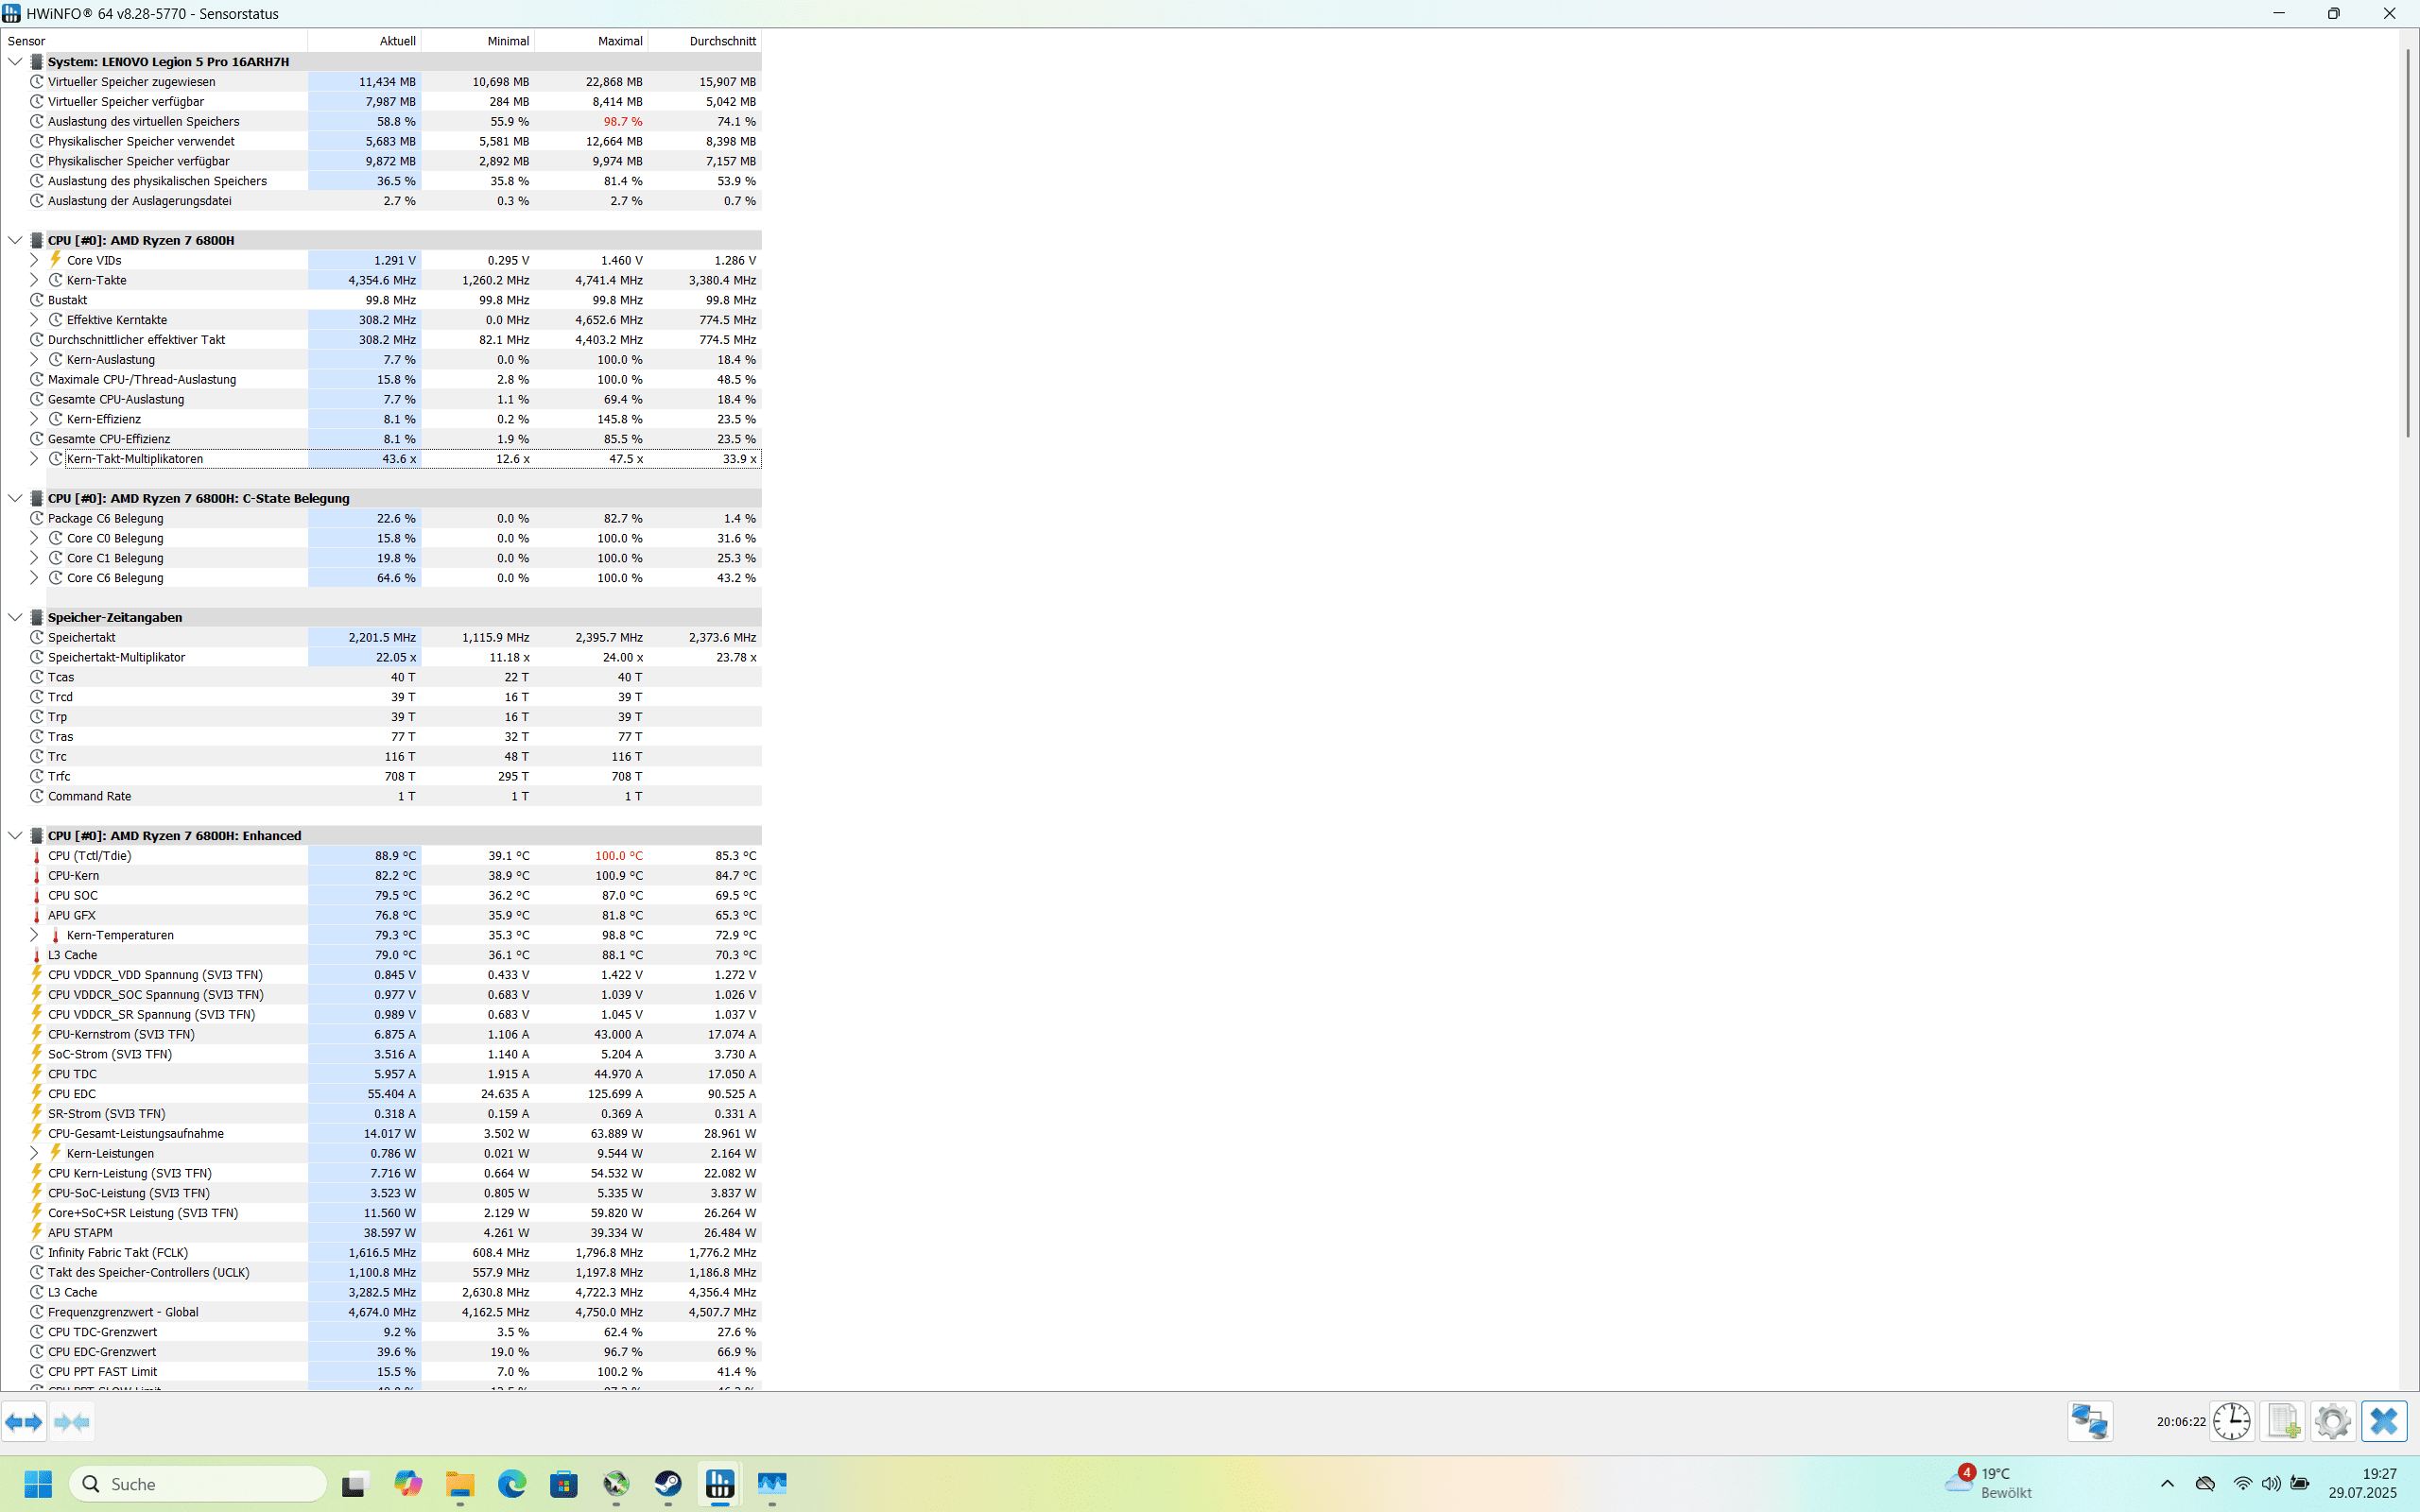Expand the Core VIDs entry
Image resolution: width=2420 pixels, height=1512 pixels.
(x=34, y=260)
